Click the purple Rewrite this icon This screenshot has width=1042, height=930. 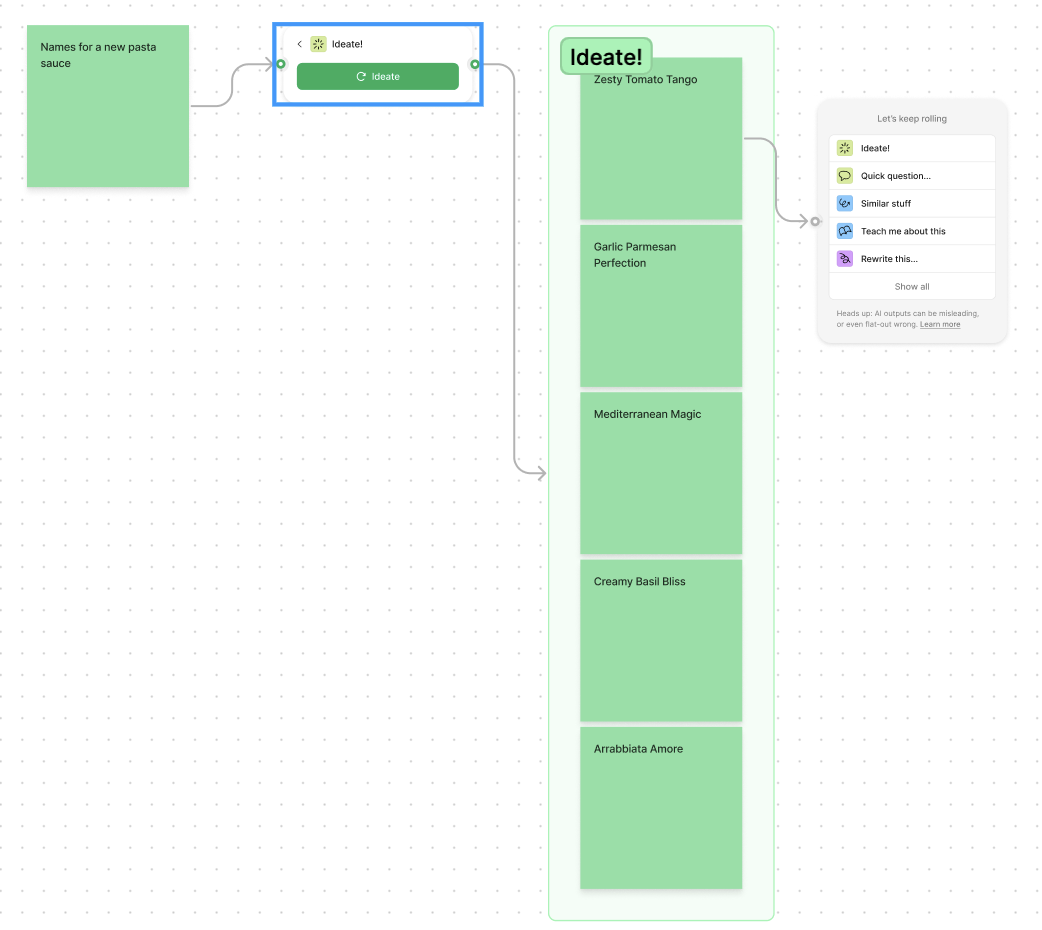click(845, 259)
